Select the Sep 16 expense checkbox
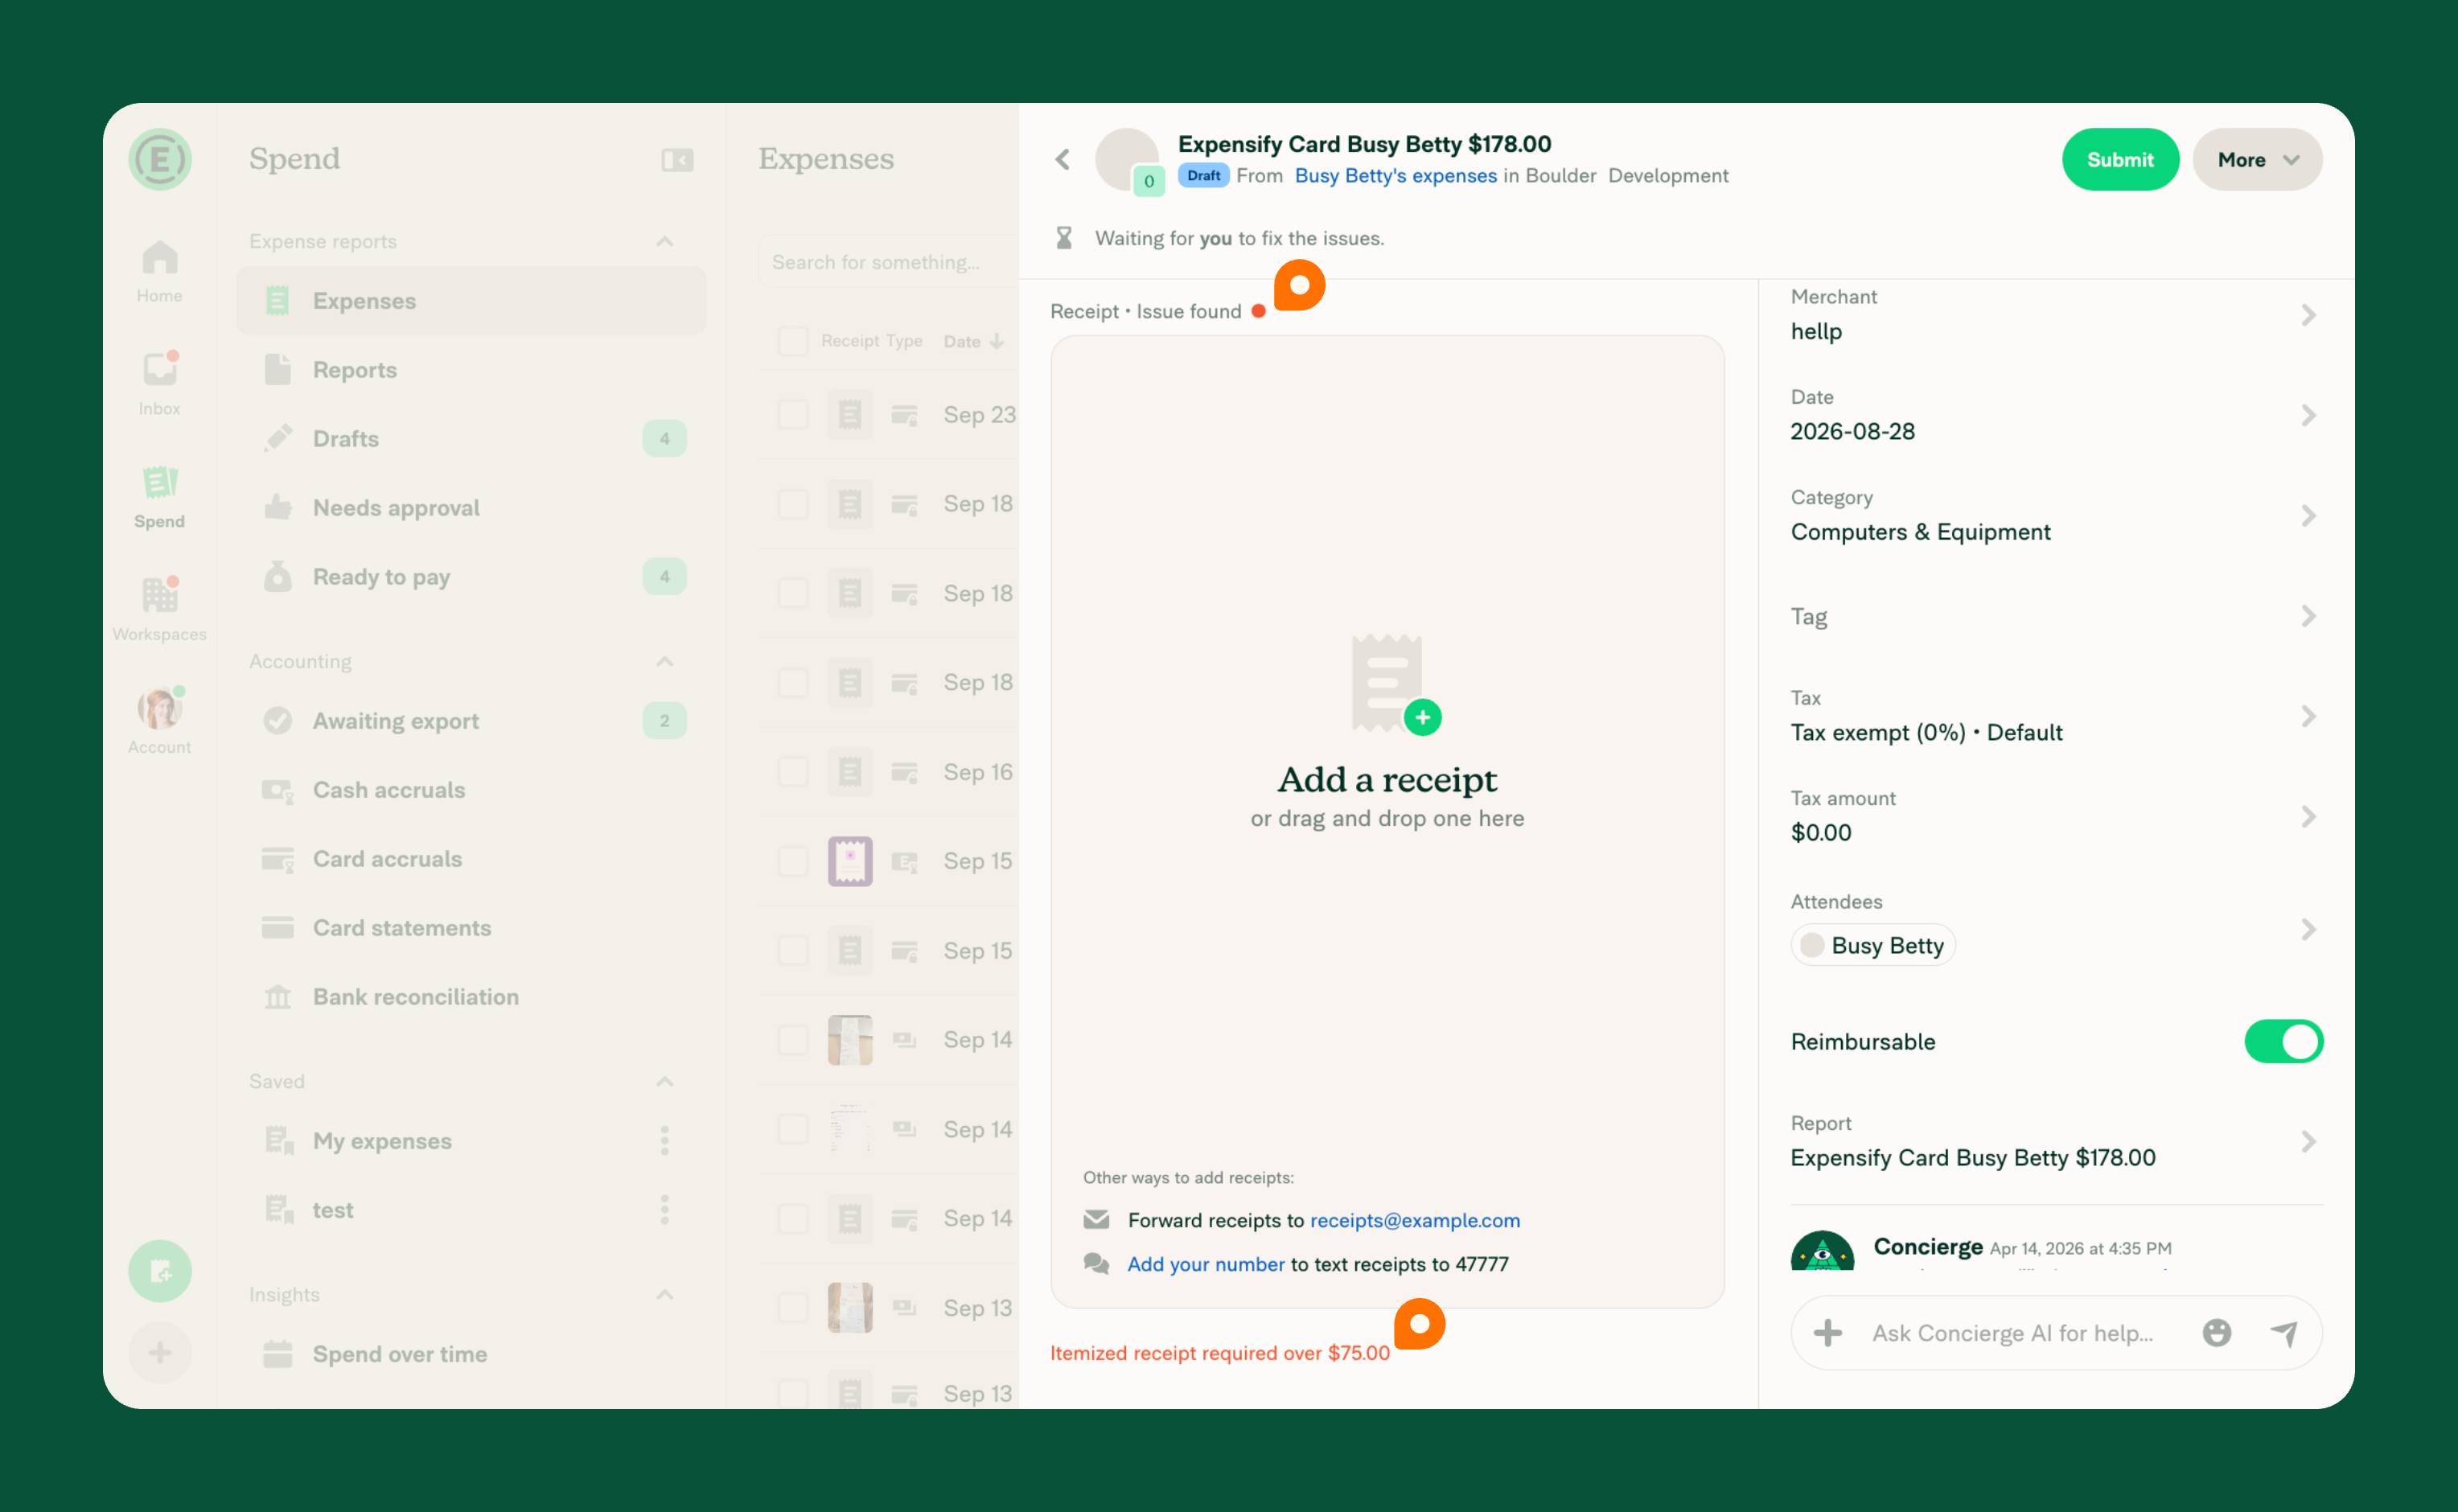 point(793,771)
